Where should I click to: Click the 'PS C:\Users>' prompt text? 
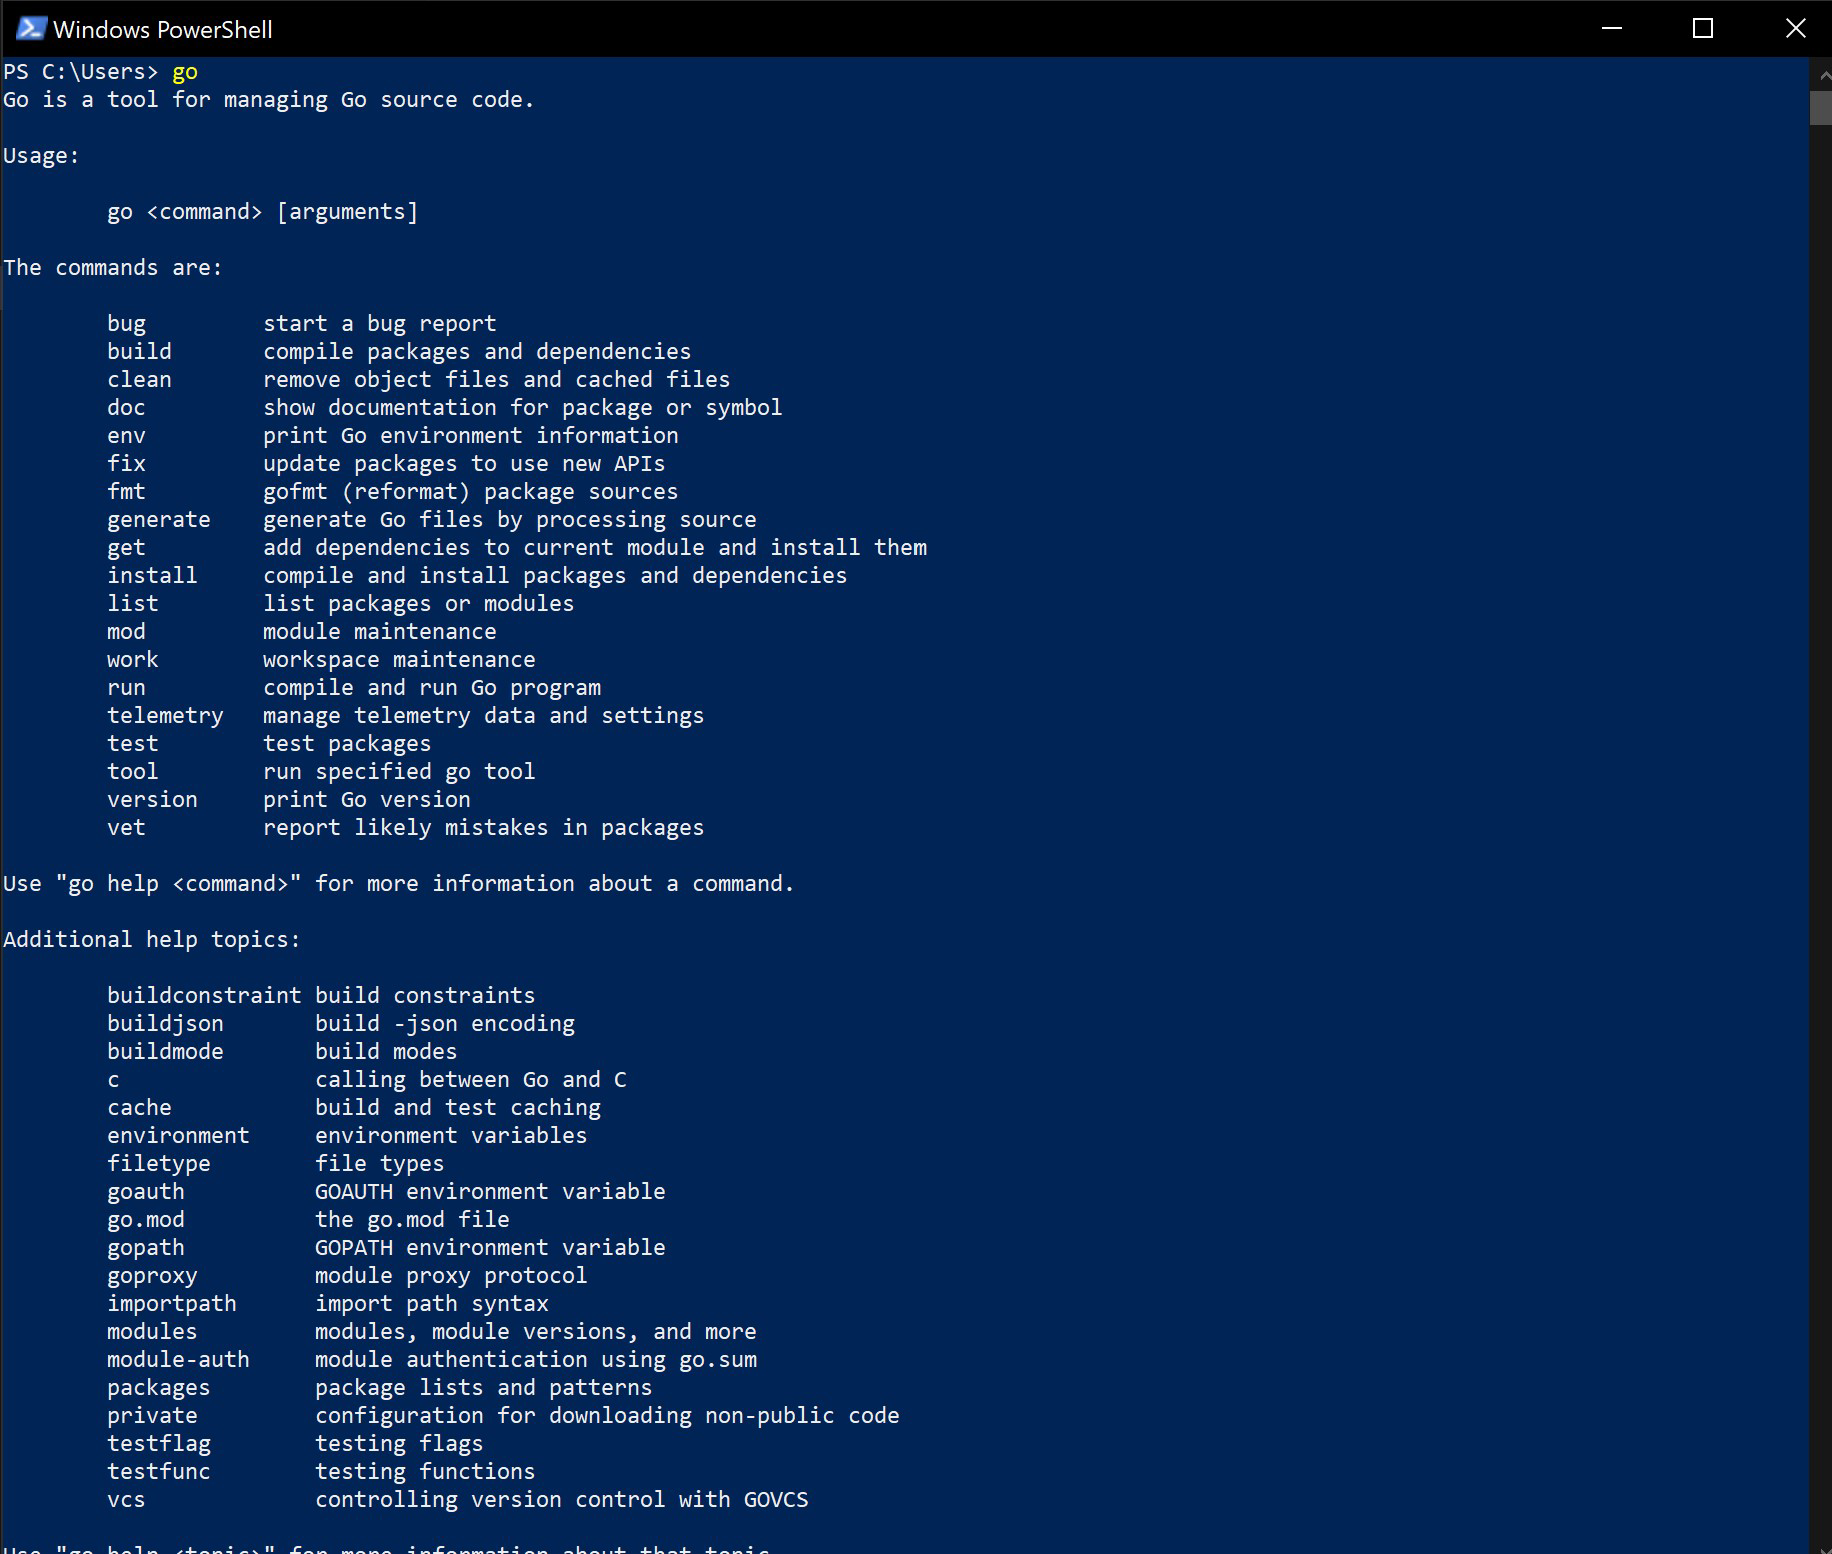[81, 72]
